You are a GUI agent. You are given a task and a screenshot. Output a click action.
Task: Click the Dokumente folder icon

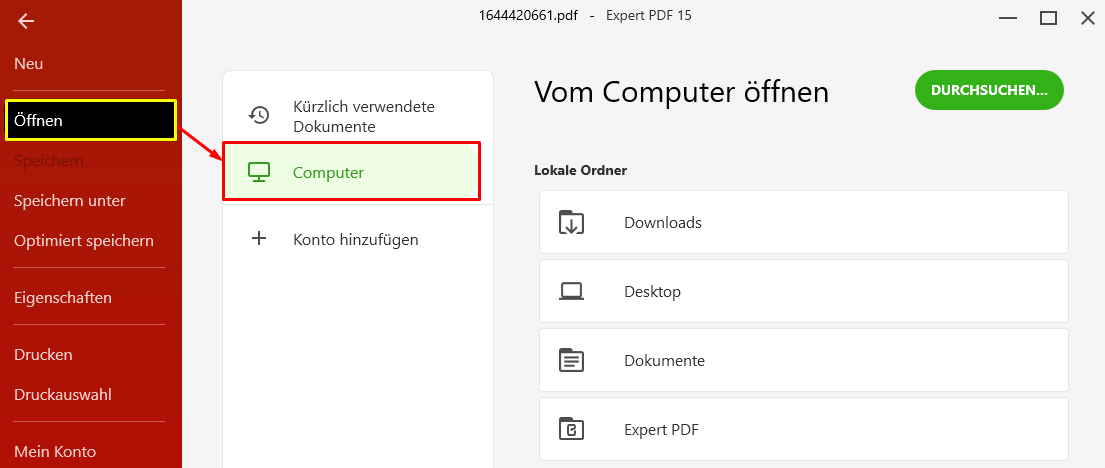tap(572, 360)
